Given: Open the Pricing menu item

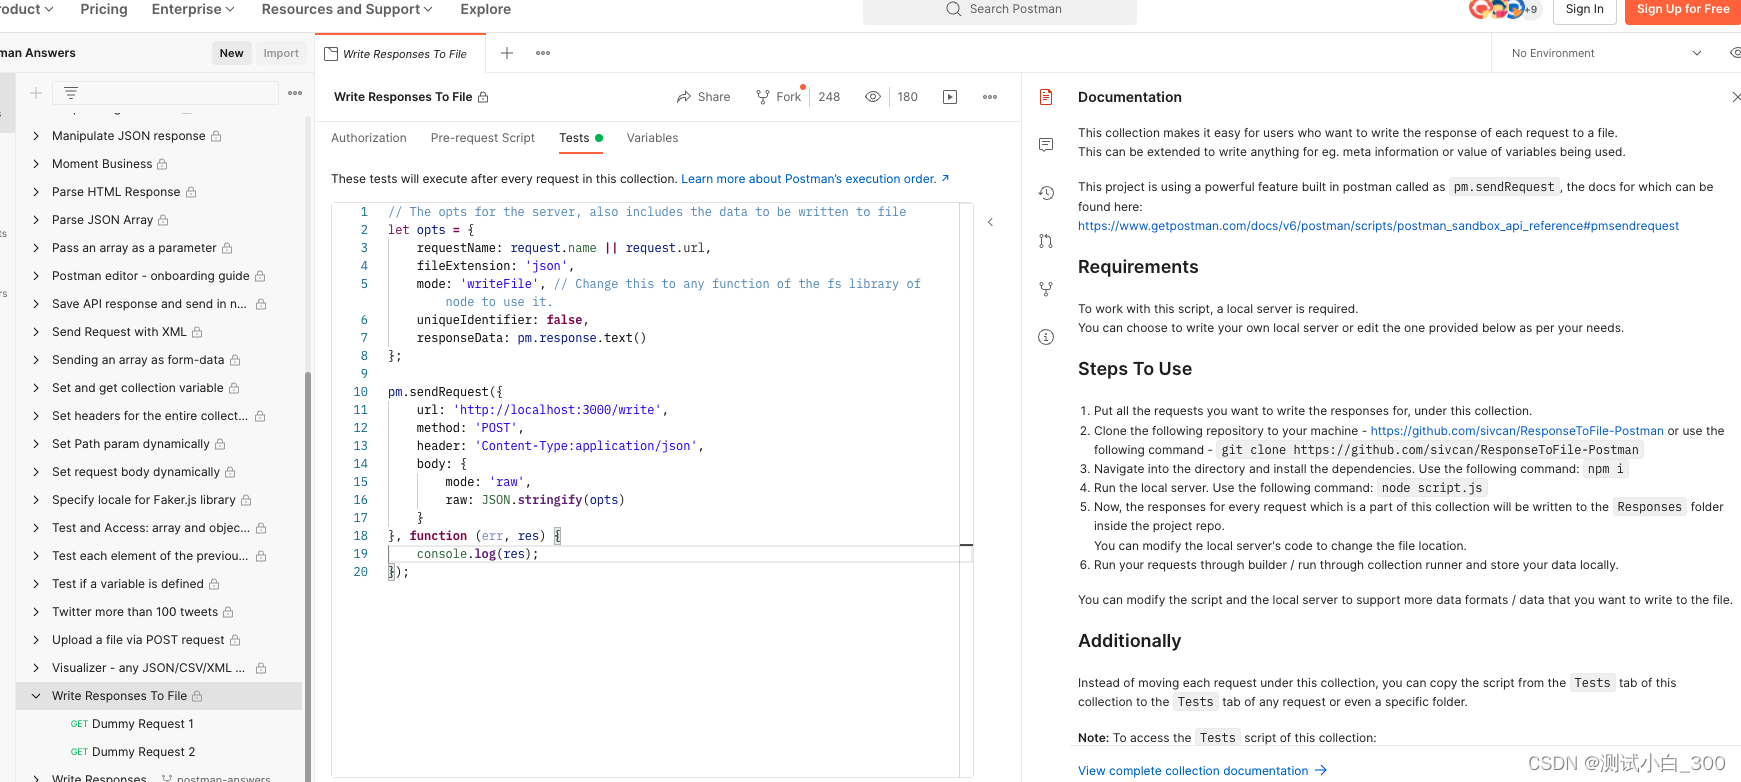Looking at the screenshot, I should click(x=104, y=9).
